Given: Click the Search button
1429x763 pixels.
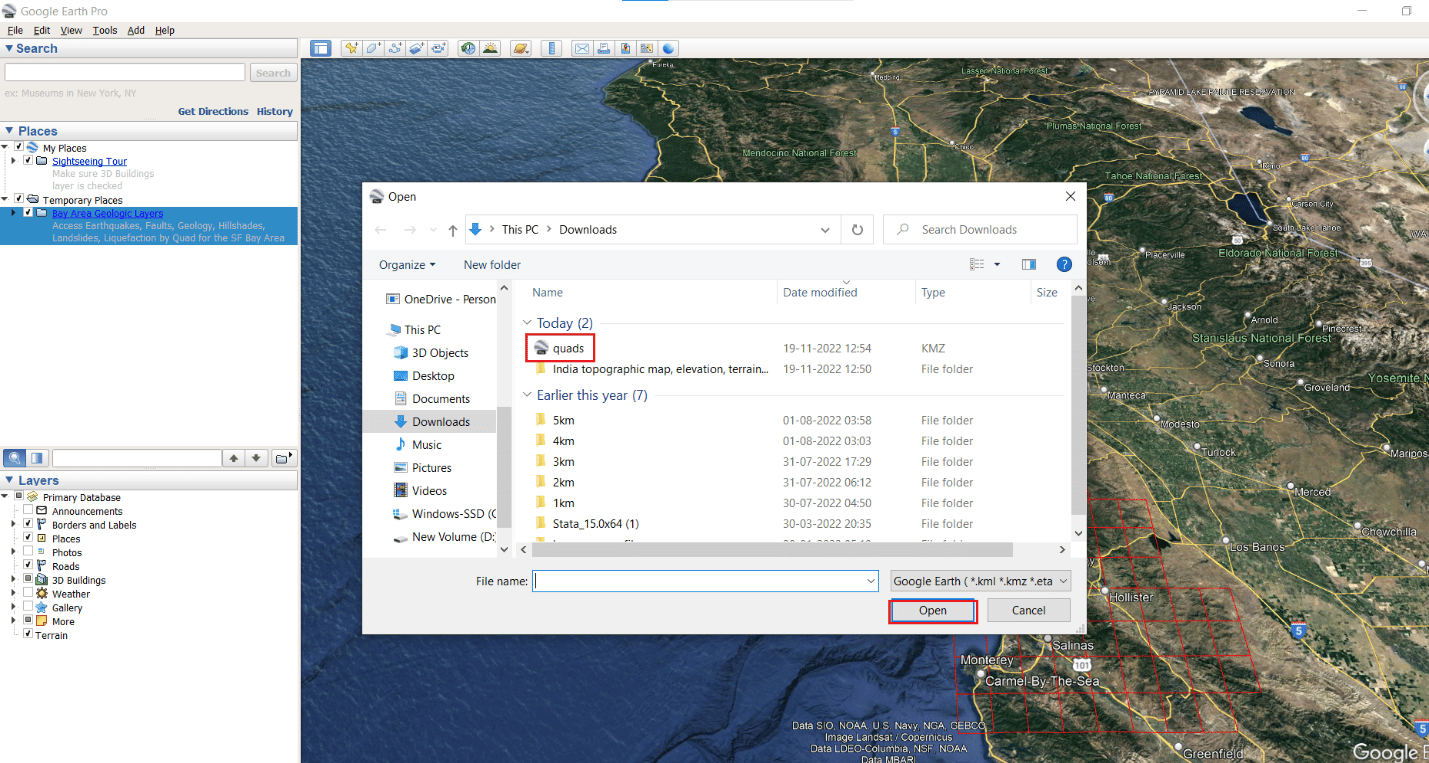Looking at the screenshot, I should (273, 73).
